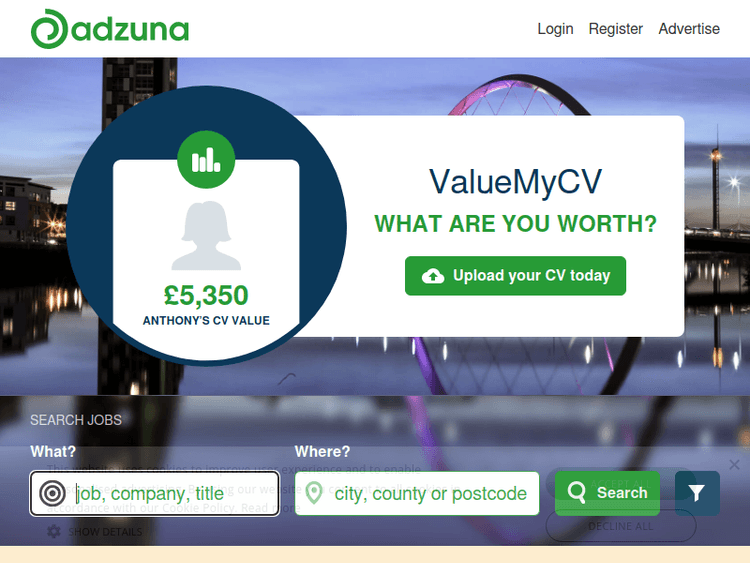Click the ValueMyCV heading
Image resolution: width=750 pixels, height=563 pixels.
click(515, 182)
